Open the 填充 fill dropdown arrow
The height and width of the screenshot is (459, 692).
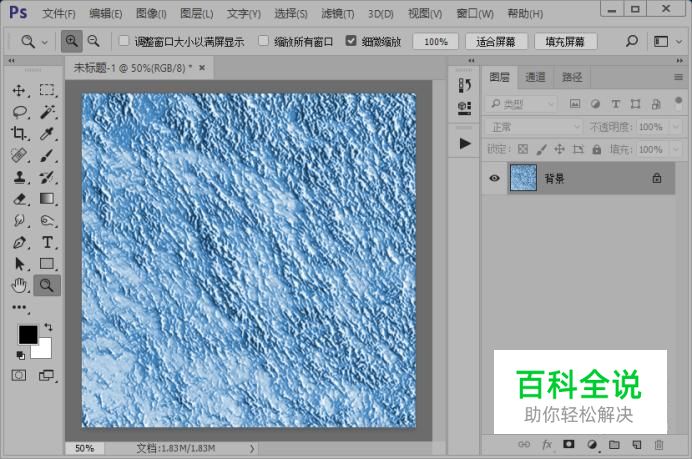(x=676, y=149)
